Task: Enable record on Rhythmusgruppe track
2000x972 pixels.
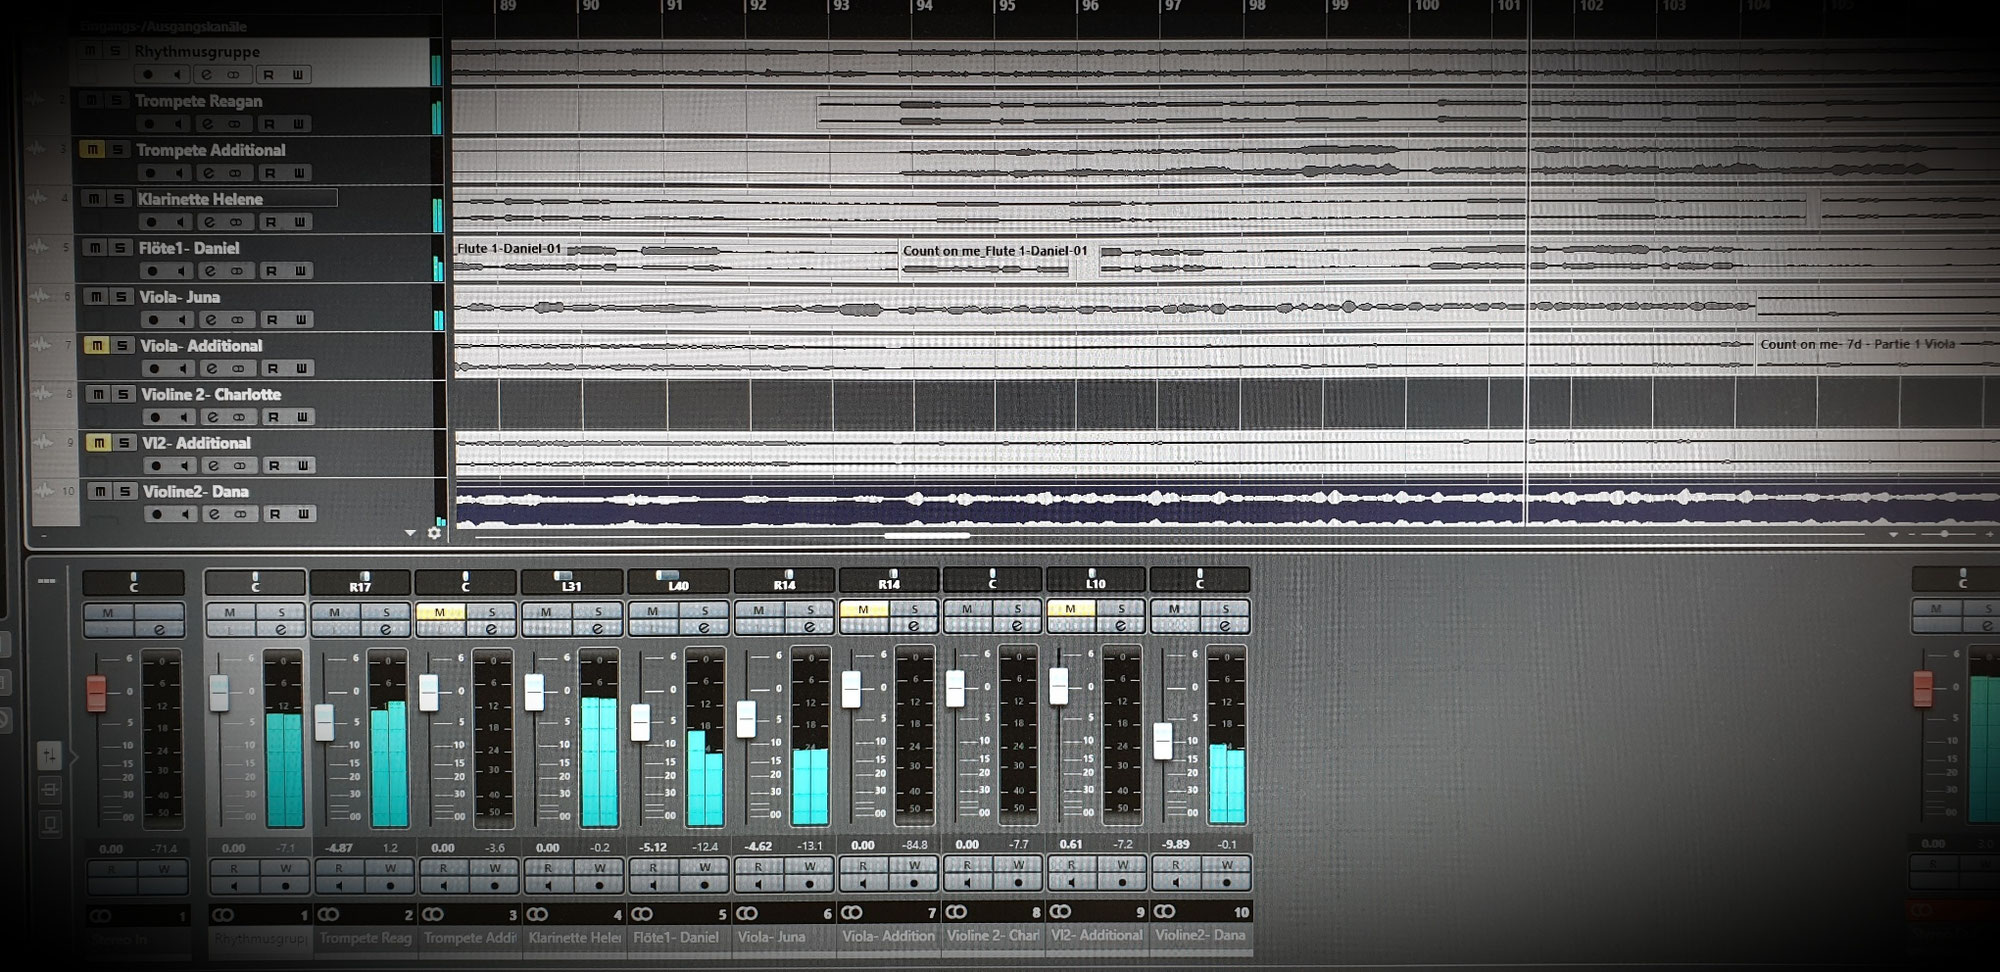Action: pos(148,75)
